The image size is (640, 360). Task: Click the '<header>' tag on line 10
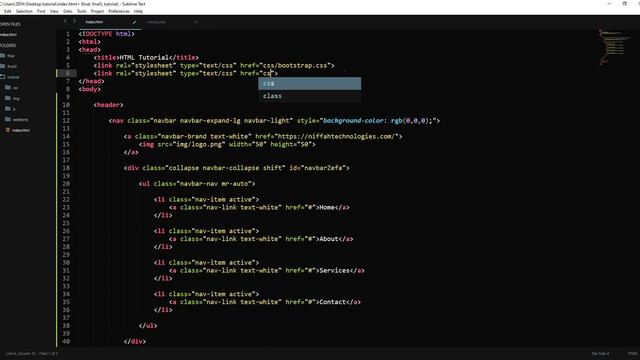pyautogui.click(x=108, y=105)
